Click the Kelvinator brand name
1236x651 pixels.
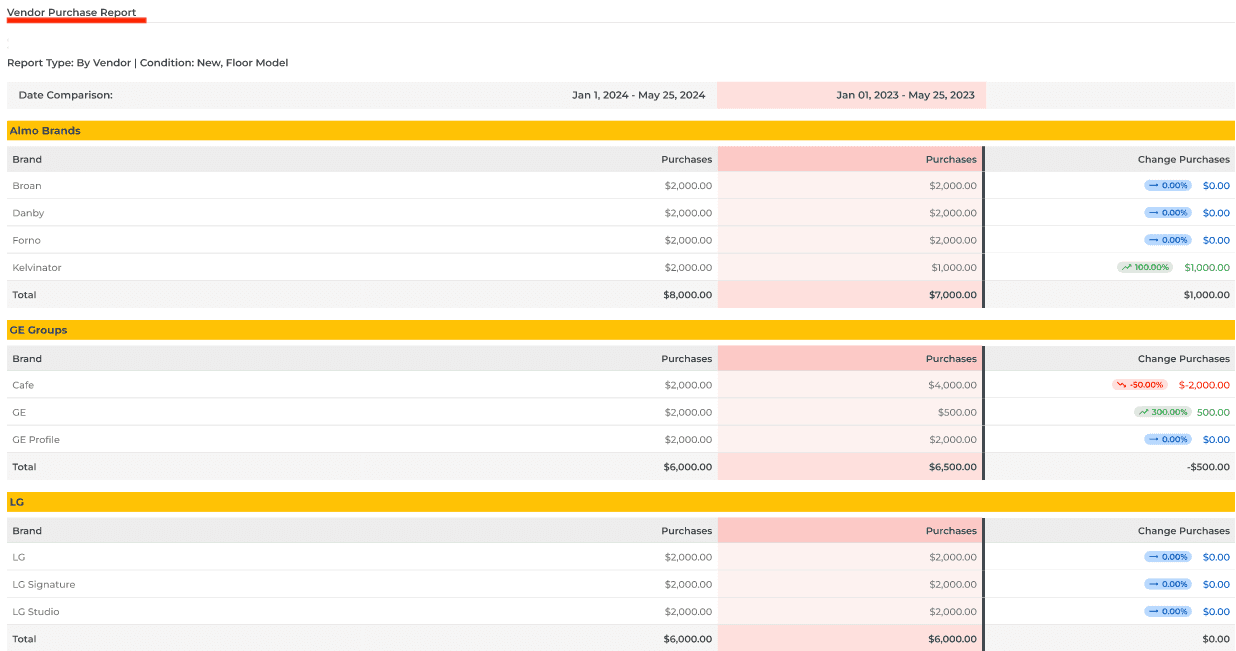(x=37, y=267)
